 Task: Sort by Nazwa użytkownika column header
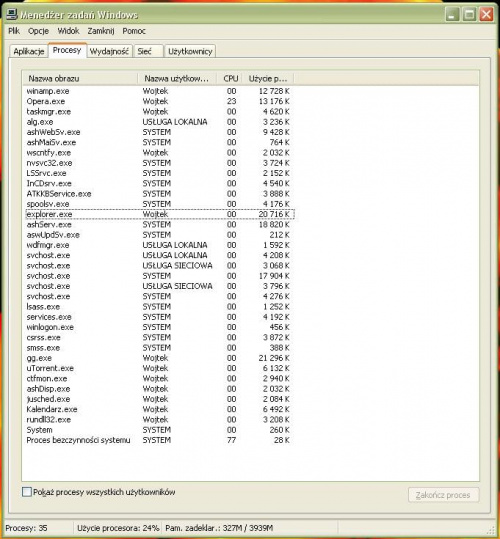[177, 78]
